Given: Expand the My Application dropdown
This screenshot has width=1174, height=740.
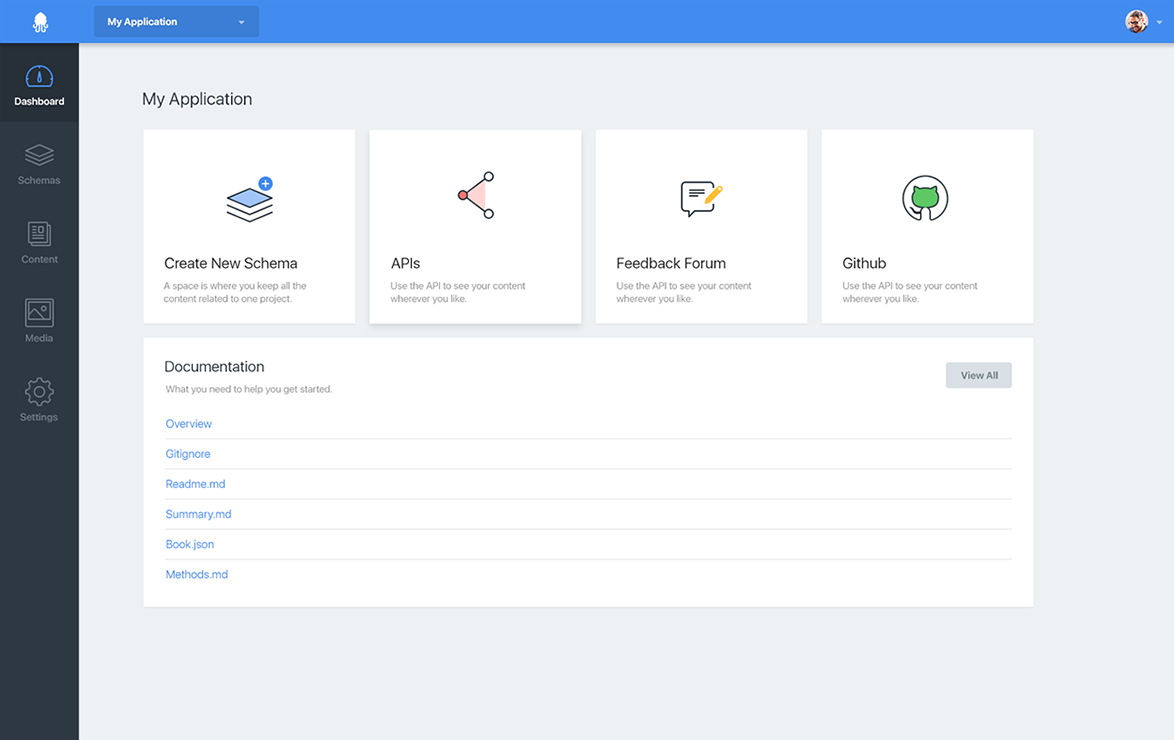Looking at the screenshot, I should [x=176, y=22].
